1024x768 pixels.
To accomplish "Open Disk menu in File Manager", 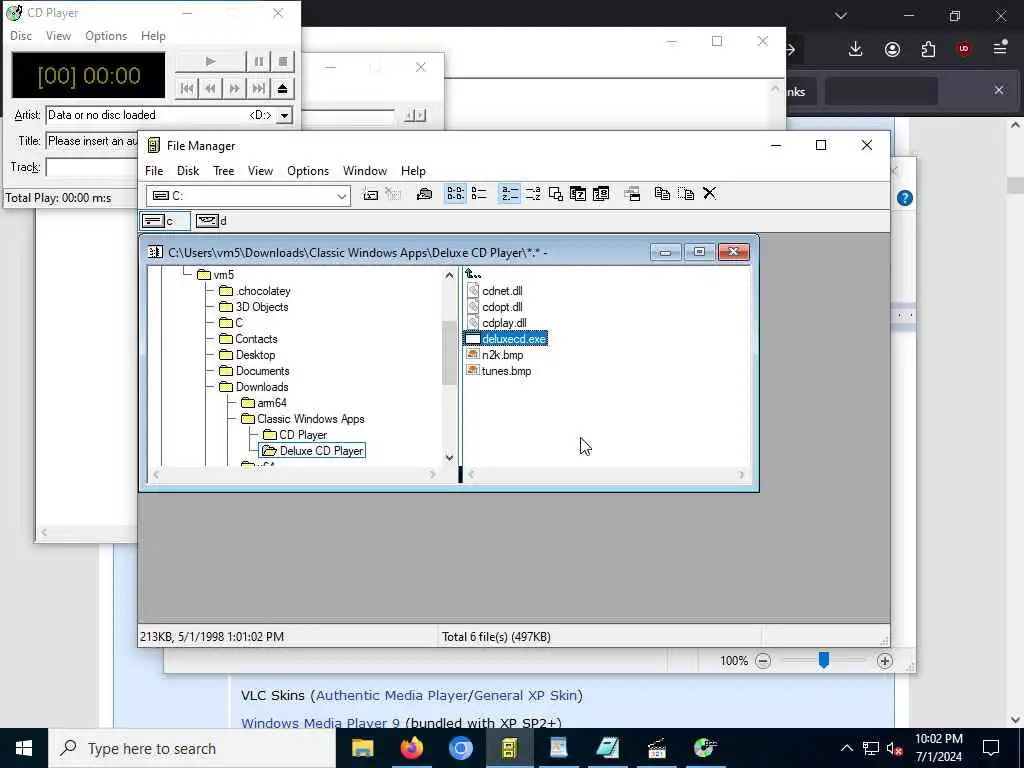I will [x=188, y=171].
